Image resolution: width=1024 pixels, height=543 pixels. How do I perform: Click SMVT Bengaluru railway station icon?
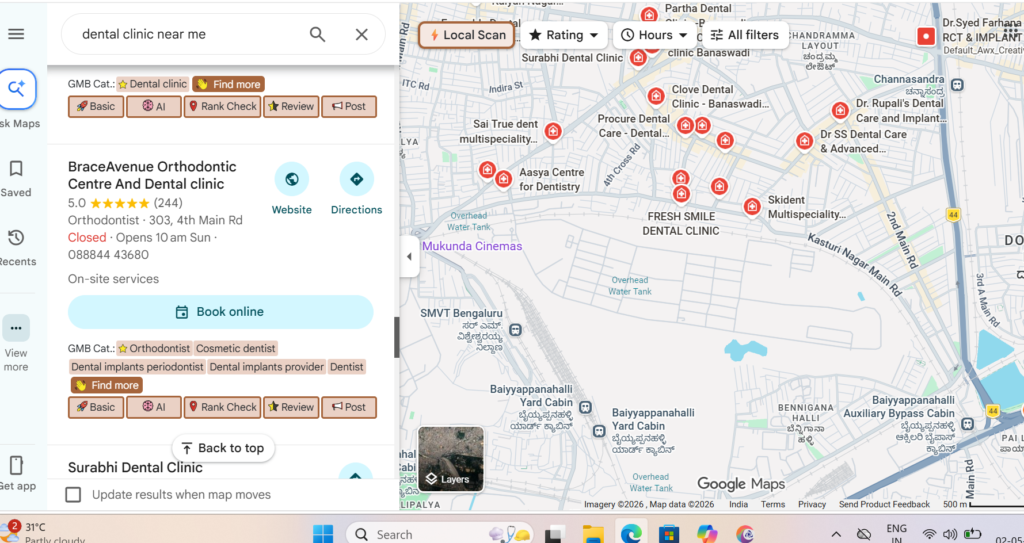(516, 329)
